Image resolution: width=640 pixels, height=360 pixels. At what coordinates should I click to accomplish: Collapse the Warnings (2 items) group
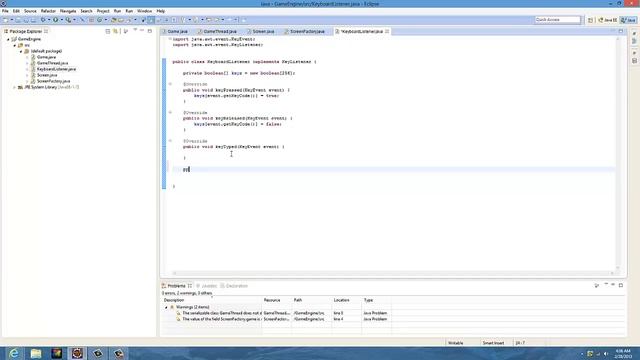pos(166,307)
